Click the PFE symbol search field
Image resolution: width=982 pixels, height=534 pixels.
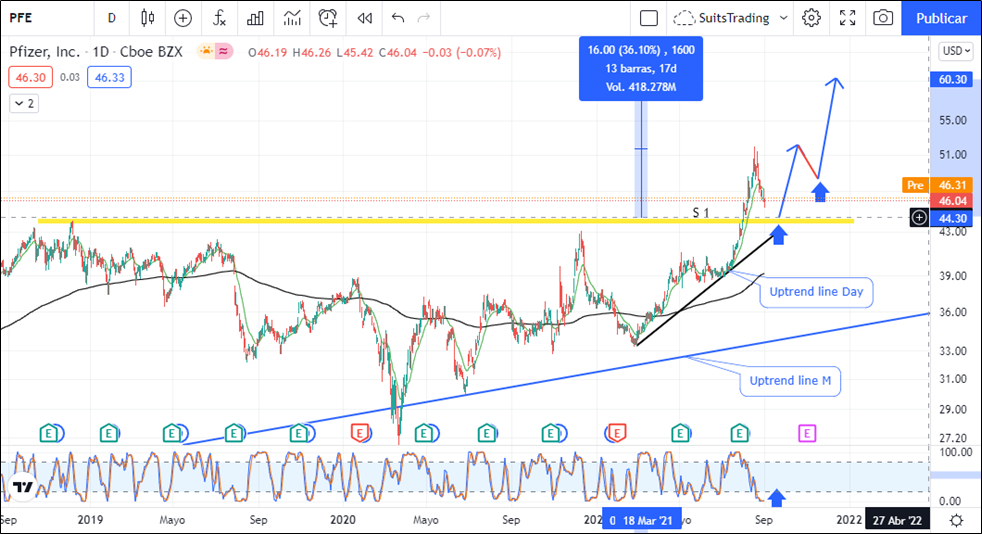click(x=40, y=17)
